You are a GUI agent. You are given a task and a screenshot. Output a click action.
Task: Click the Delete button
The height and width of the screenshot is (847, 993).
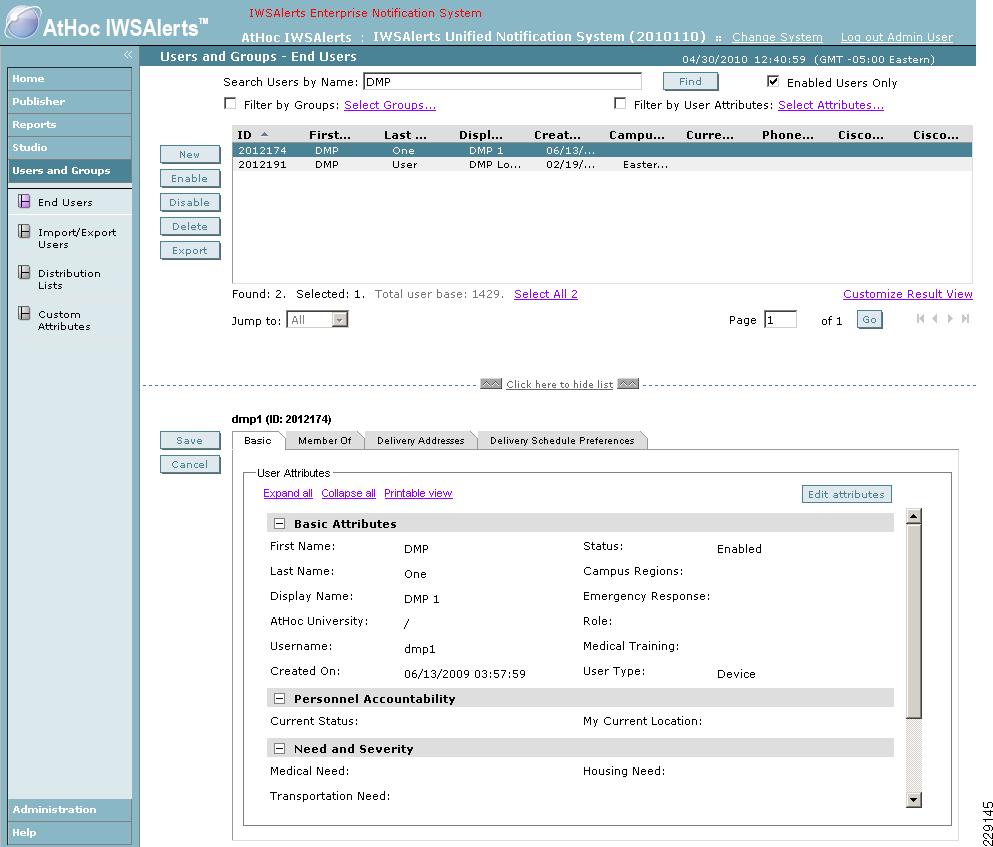pos(190,227)
